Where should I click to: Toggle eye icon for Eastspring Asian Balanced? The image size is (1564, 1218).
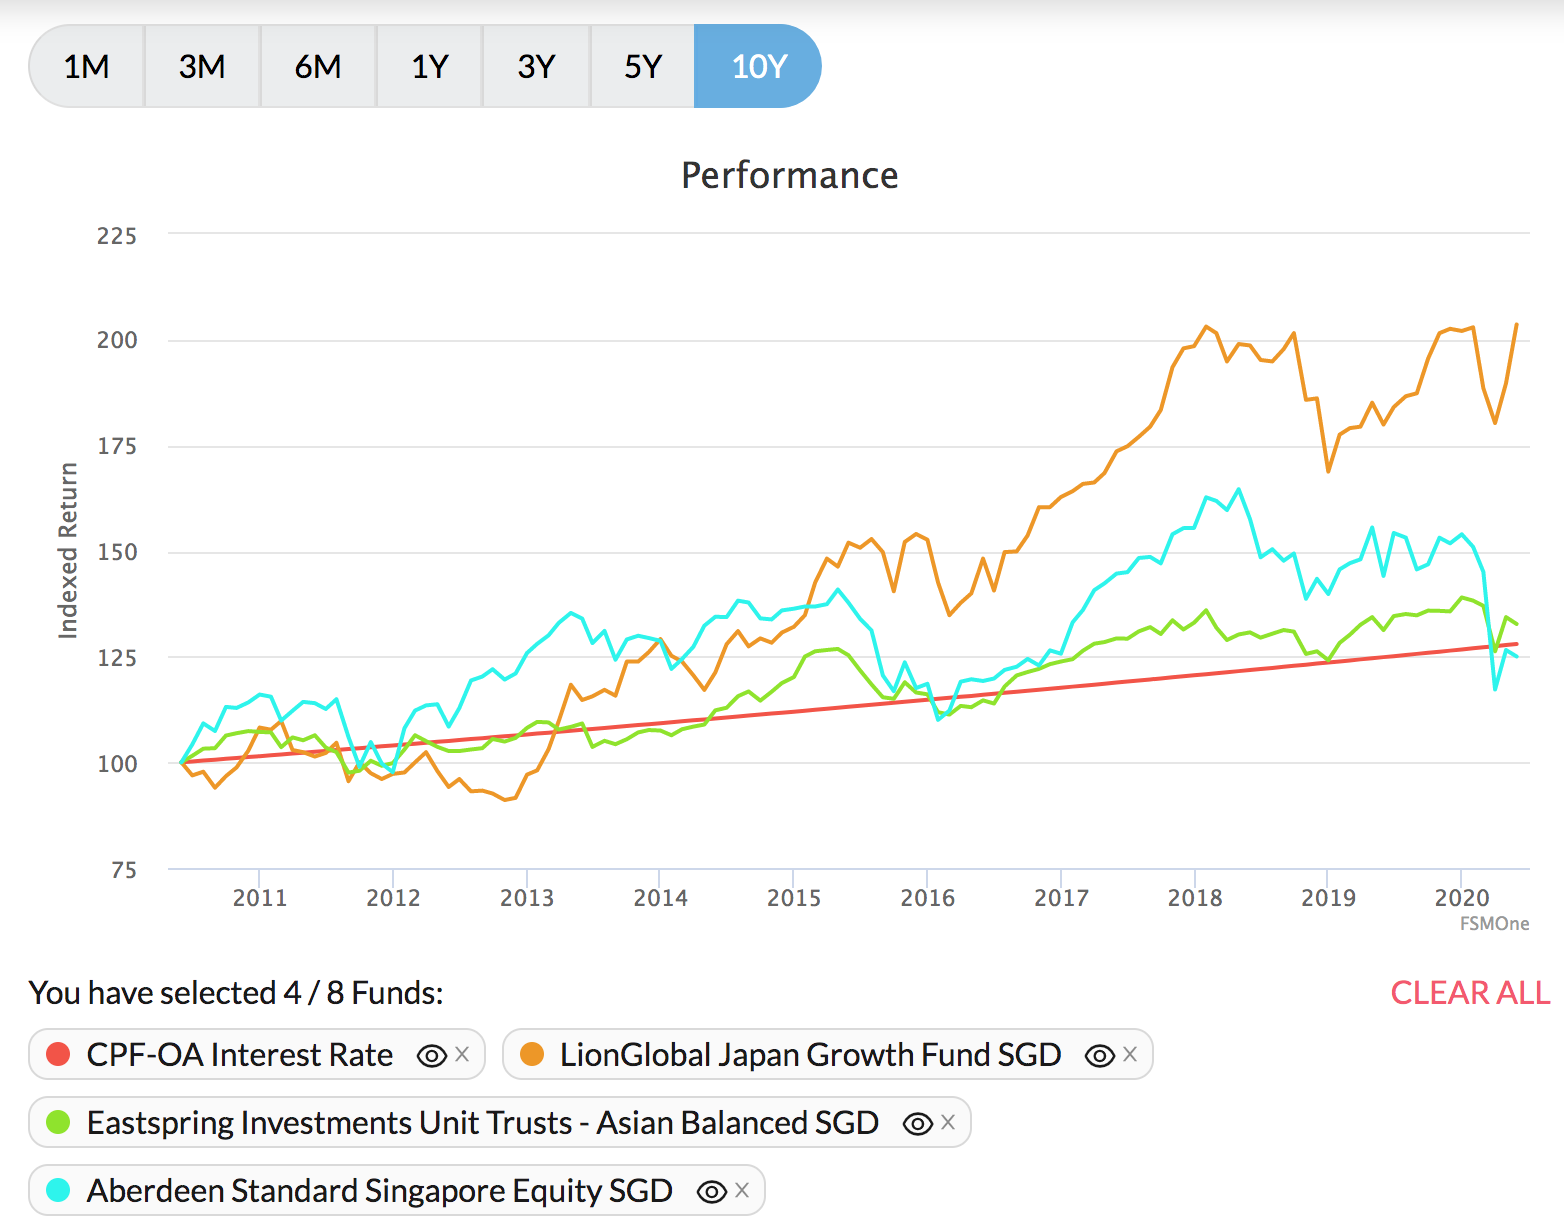918,1123
